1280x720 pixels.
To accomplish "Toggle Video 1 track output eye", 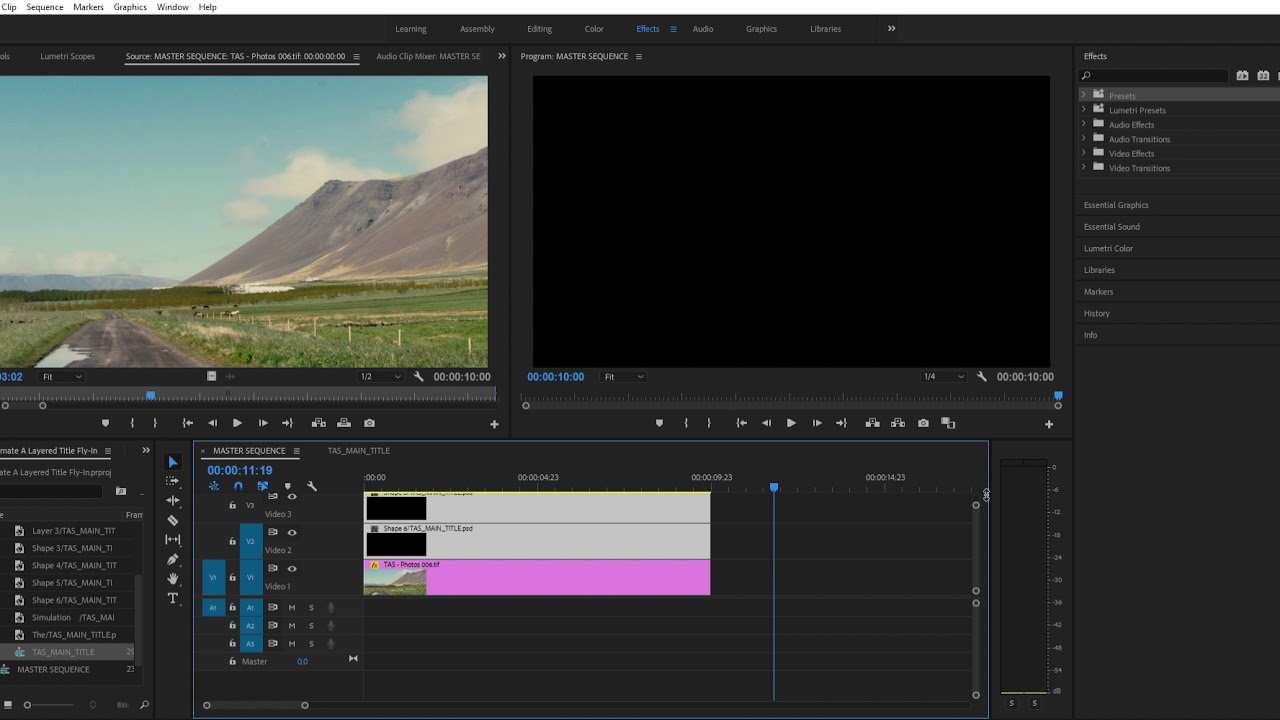I will (292, 568).
